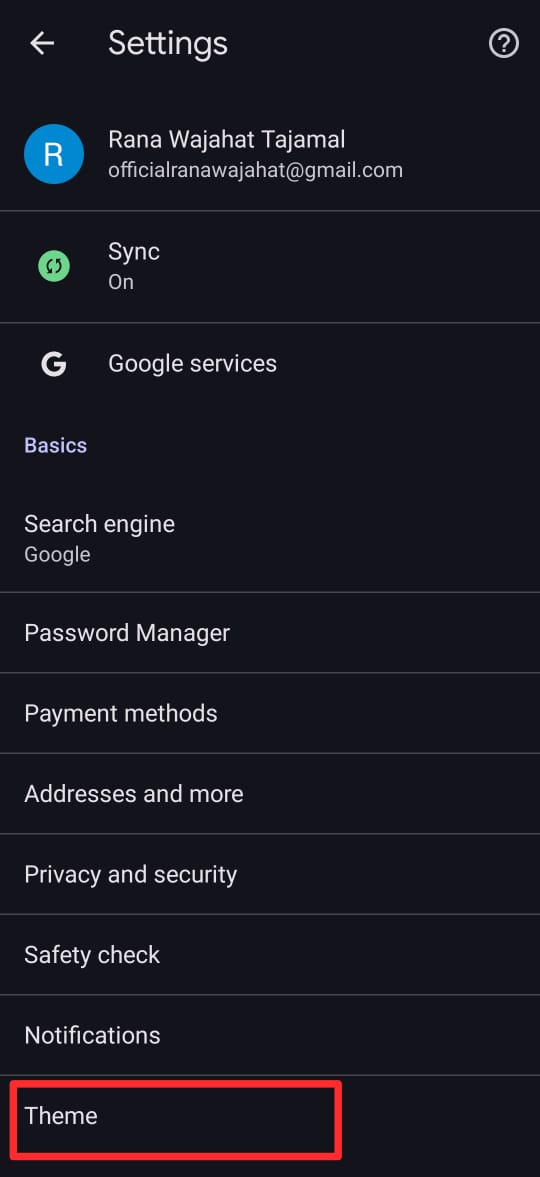Open Notifications settings
540x1177 pixels.
click(x=270, y=1035)
